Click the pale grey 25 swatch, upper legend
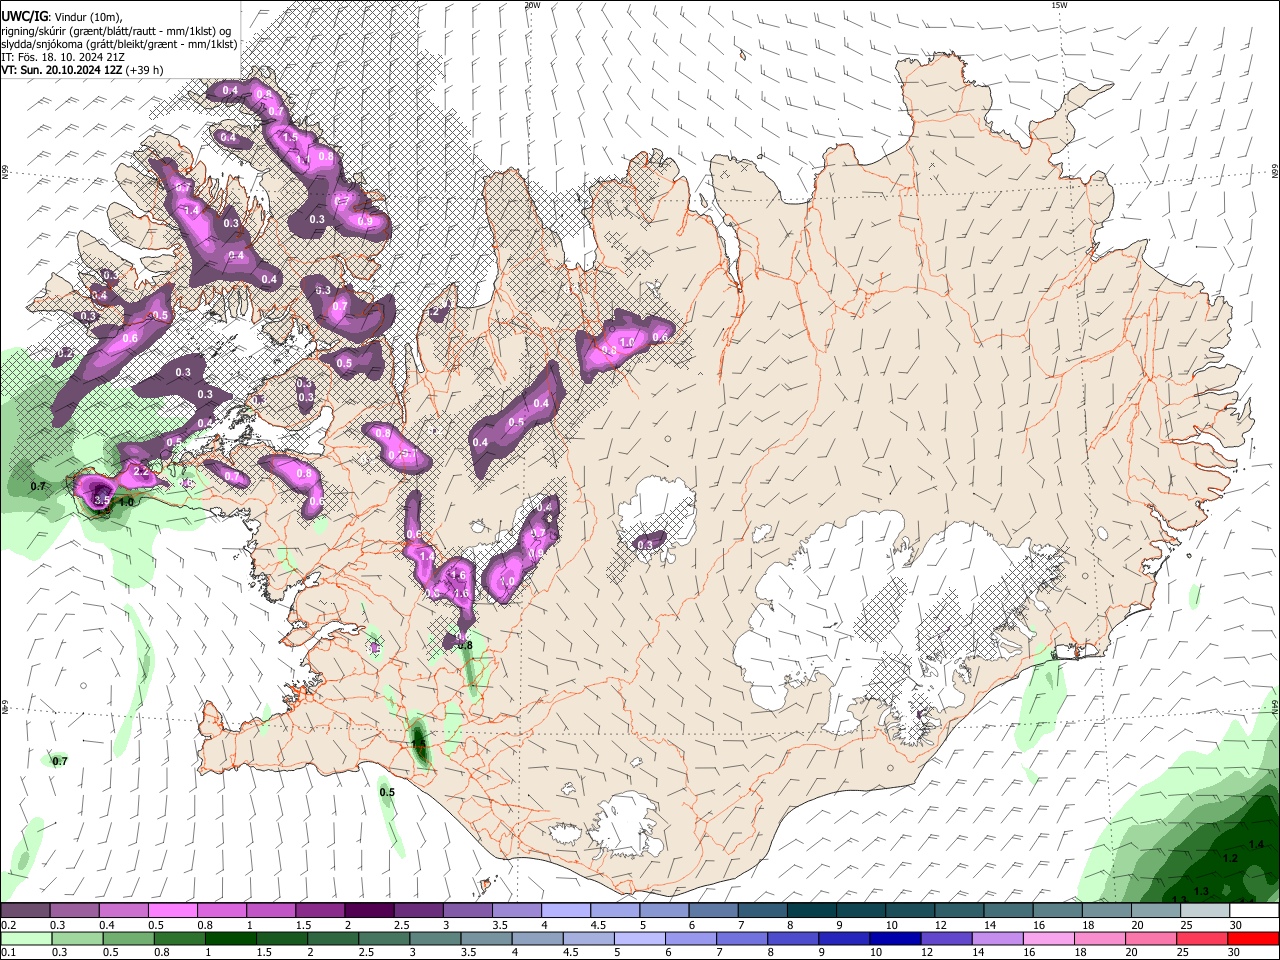The height and width of the screenshot is (960, 1280). pos(1205,910)
